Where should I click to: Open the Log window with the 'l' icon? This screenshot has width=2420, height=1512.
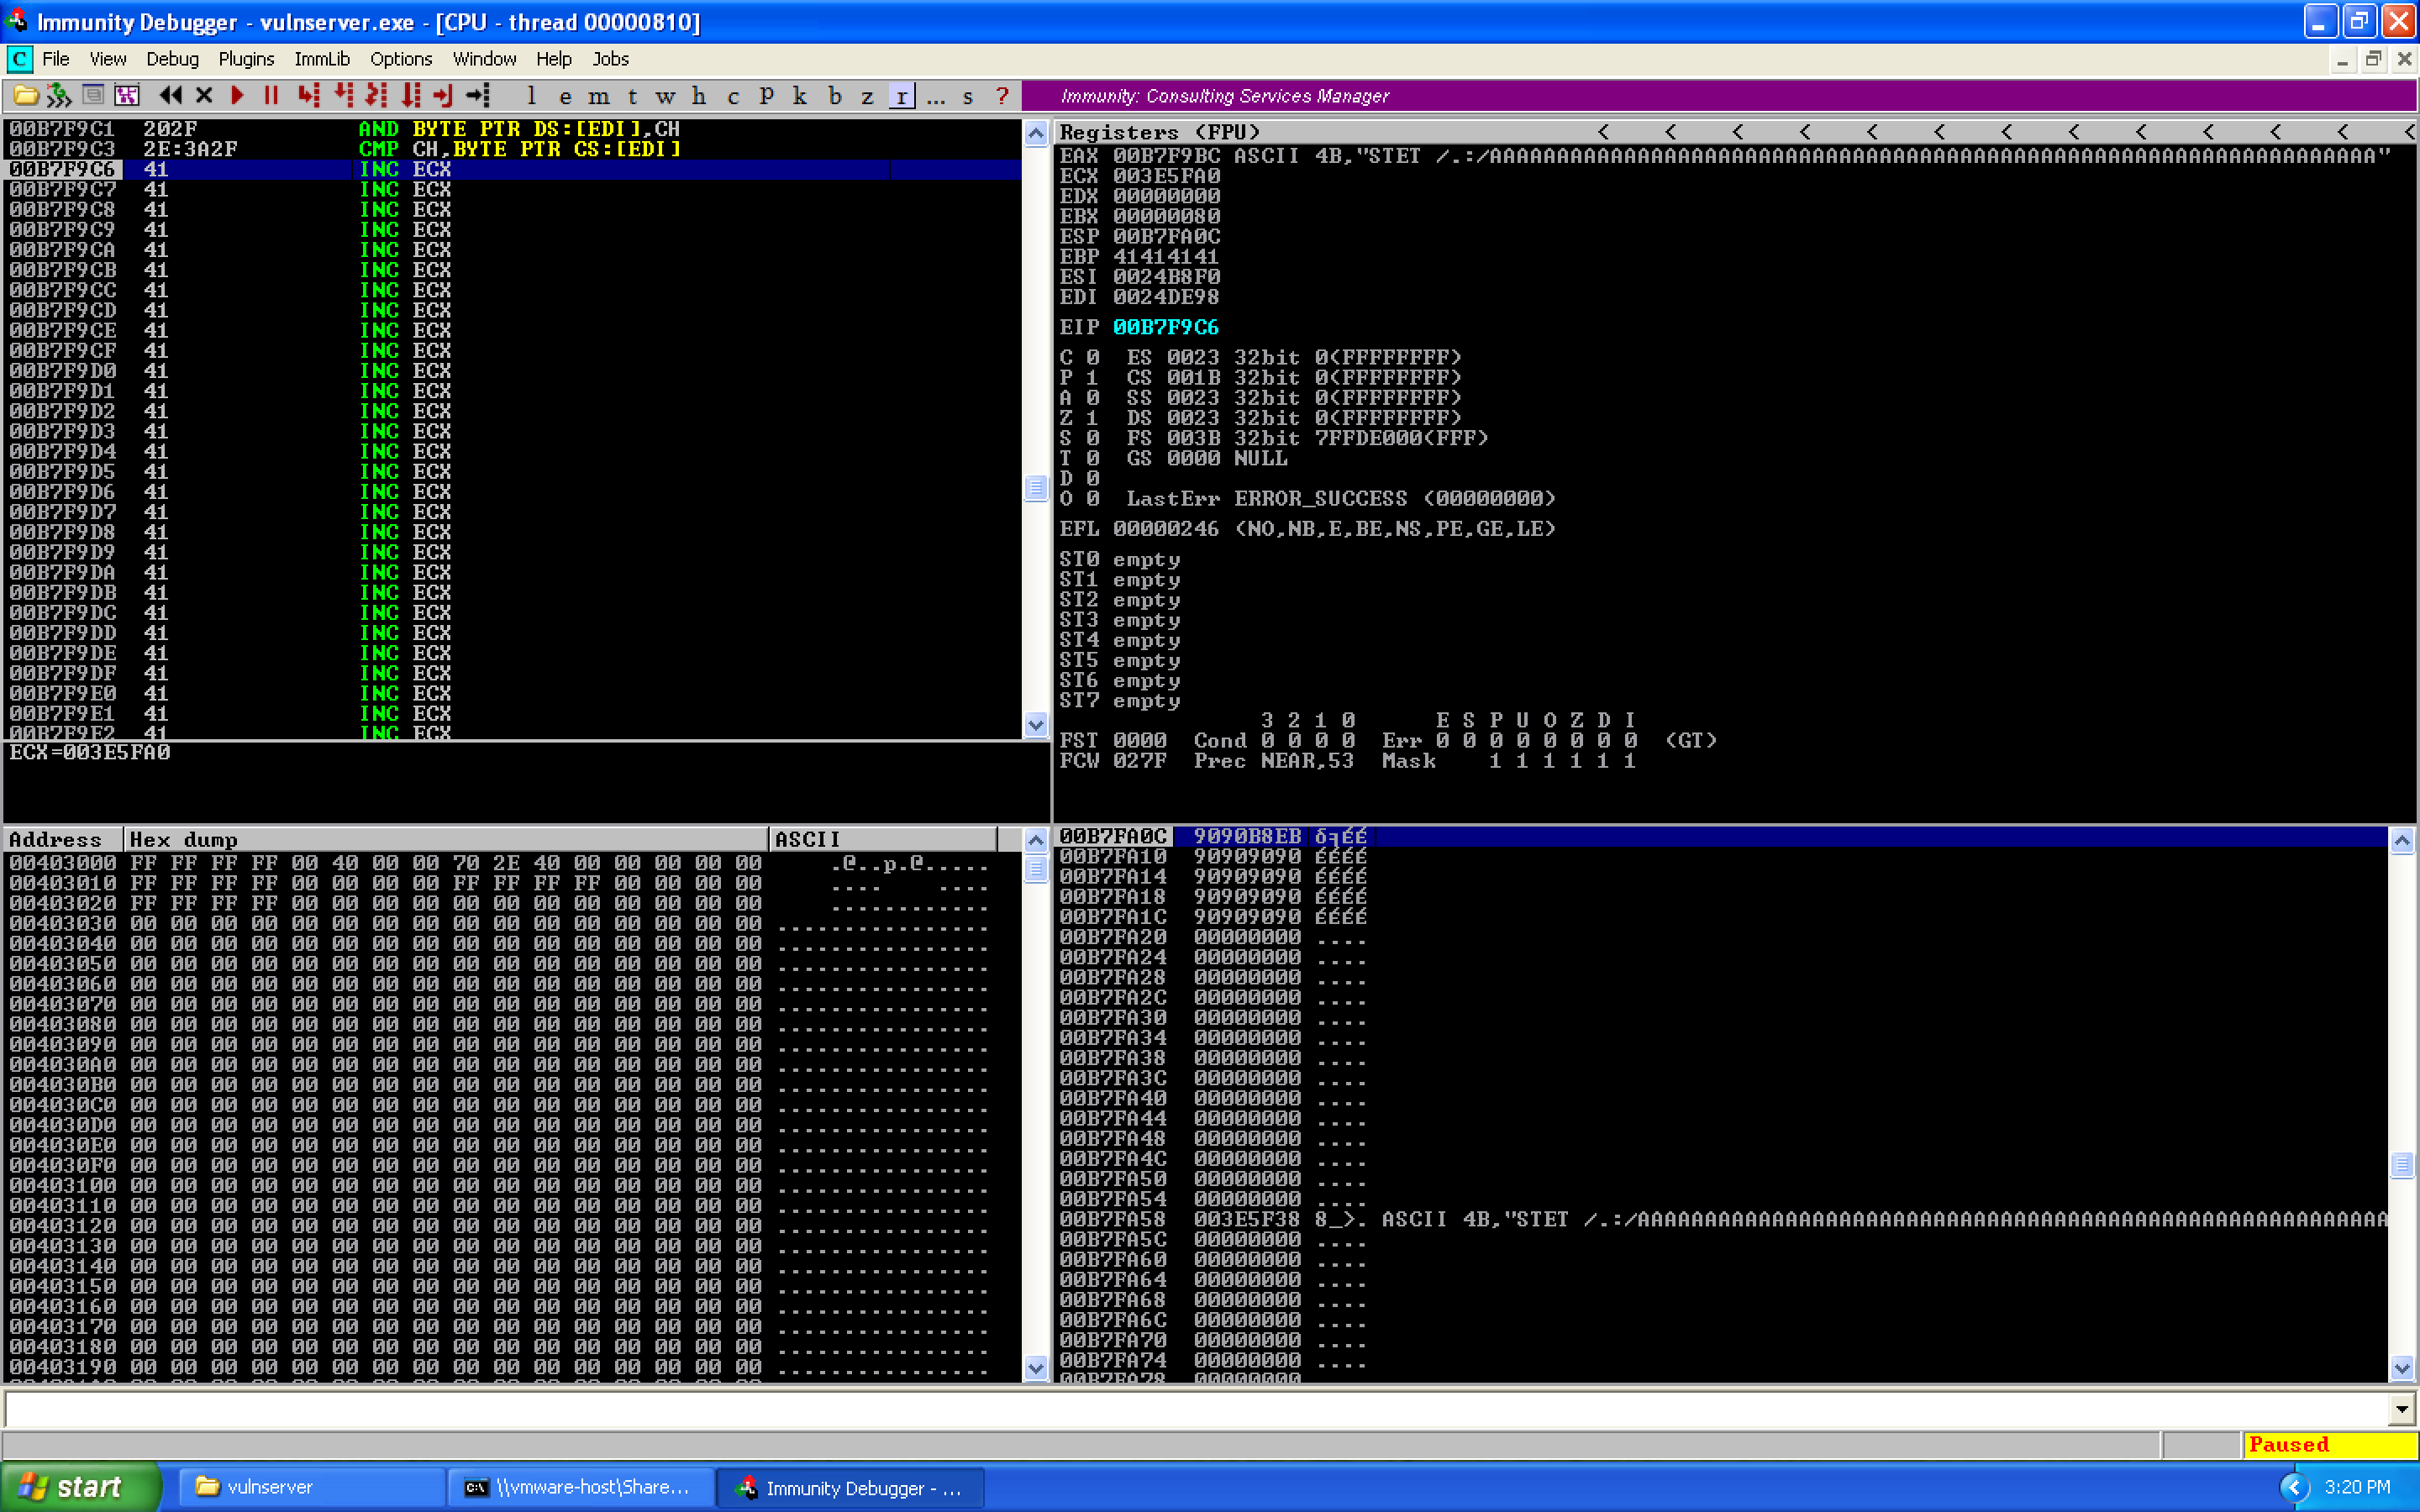[x=531, y=96]
